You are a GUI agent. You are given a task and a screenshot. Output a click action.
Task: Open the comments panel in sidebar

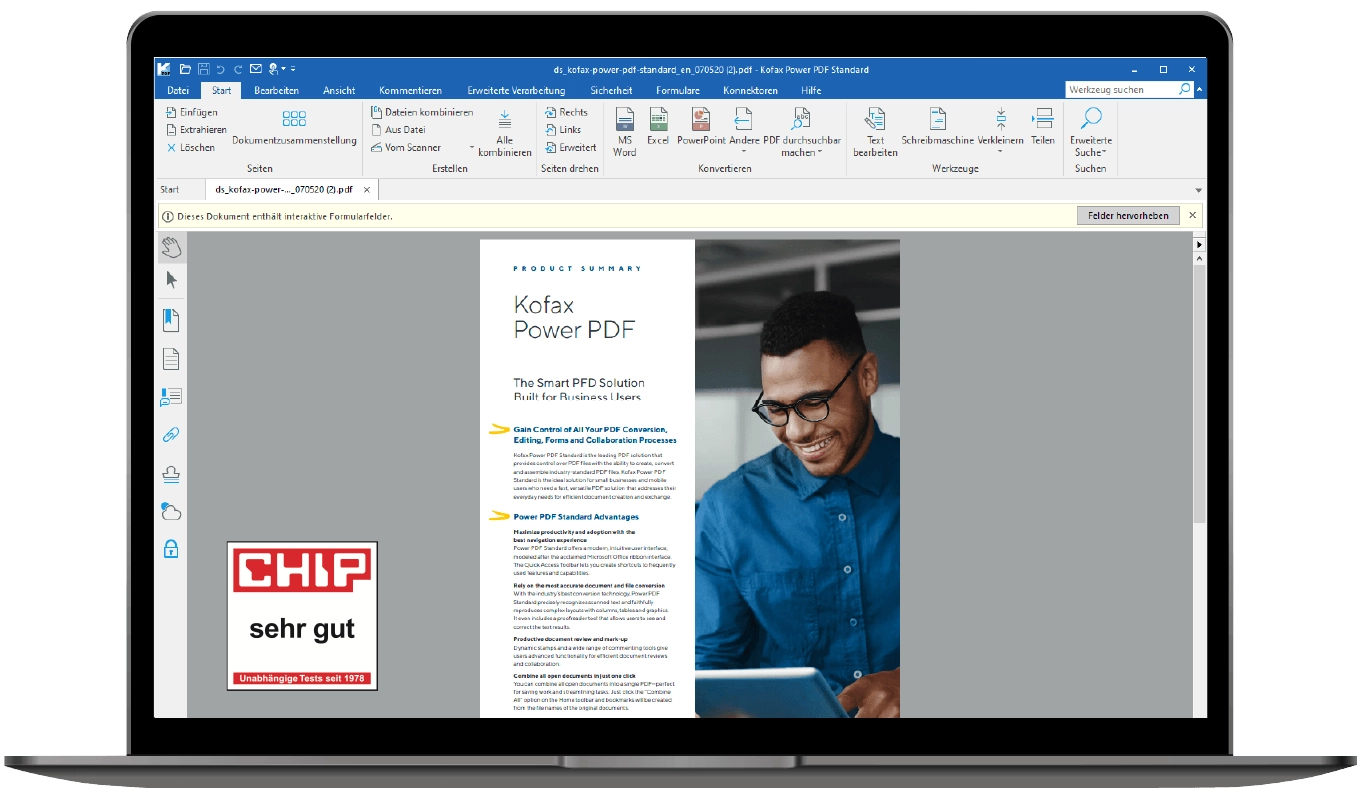click(171, 397)
